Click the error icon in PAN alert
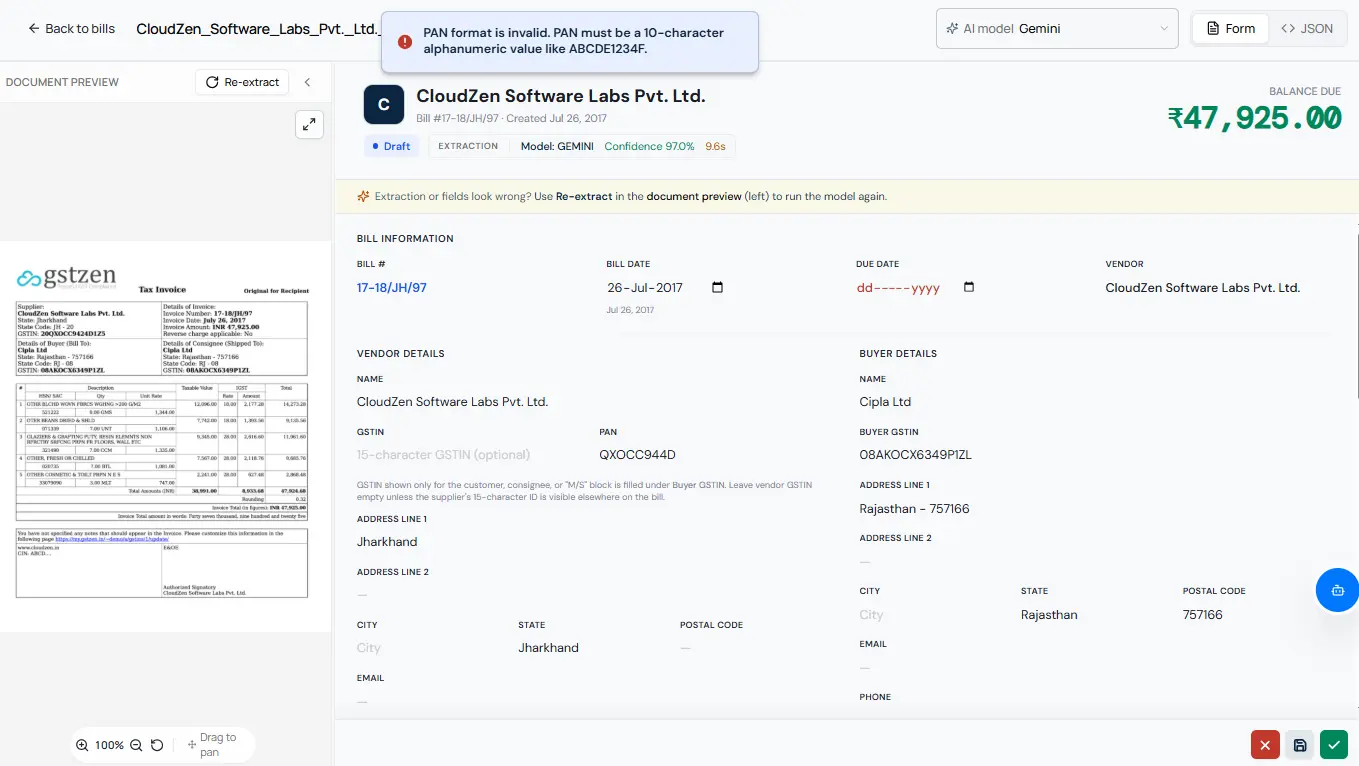1359x766 pixels. 405,41
